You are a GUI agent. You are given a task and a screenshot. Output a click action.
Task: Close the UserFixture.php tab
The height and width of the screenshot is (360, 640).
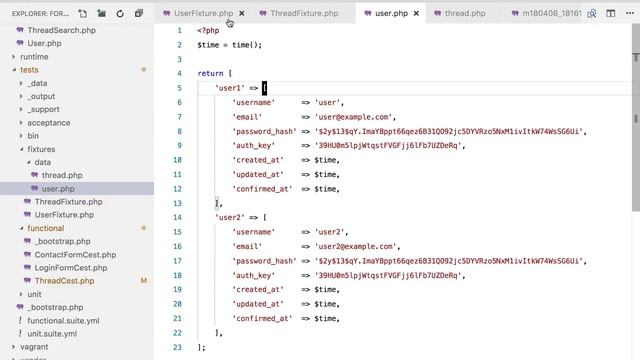click(x=242, y=13)
